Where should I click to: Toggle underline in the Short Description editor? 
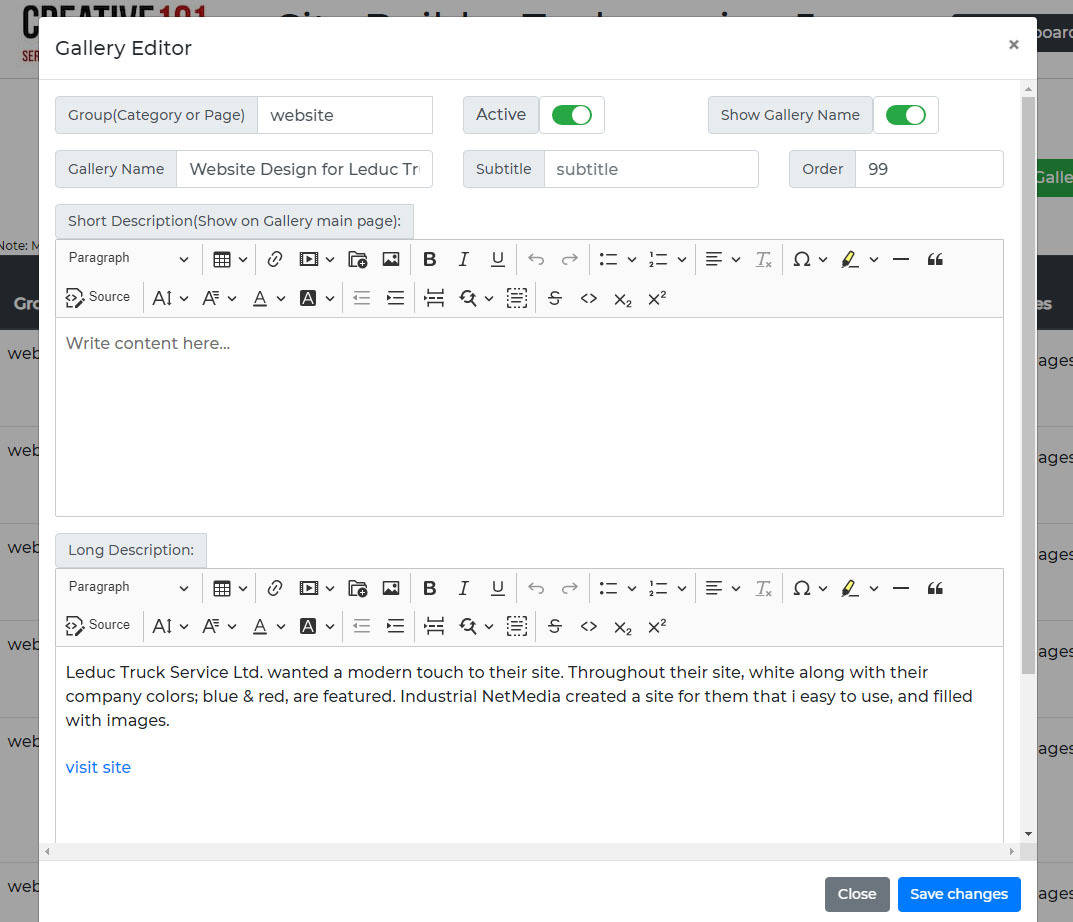[497, 259]
